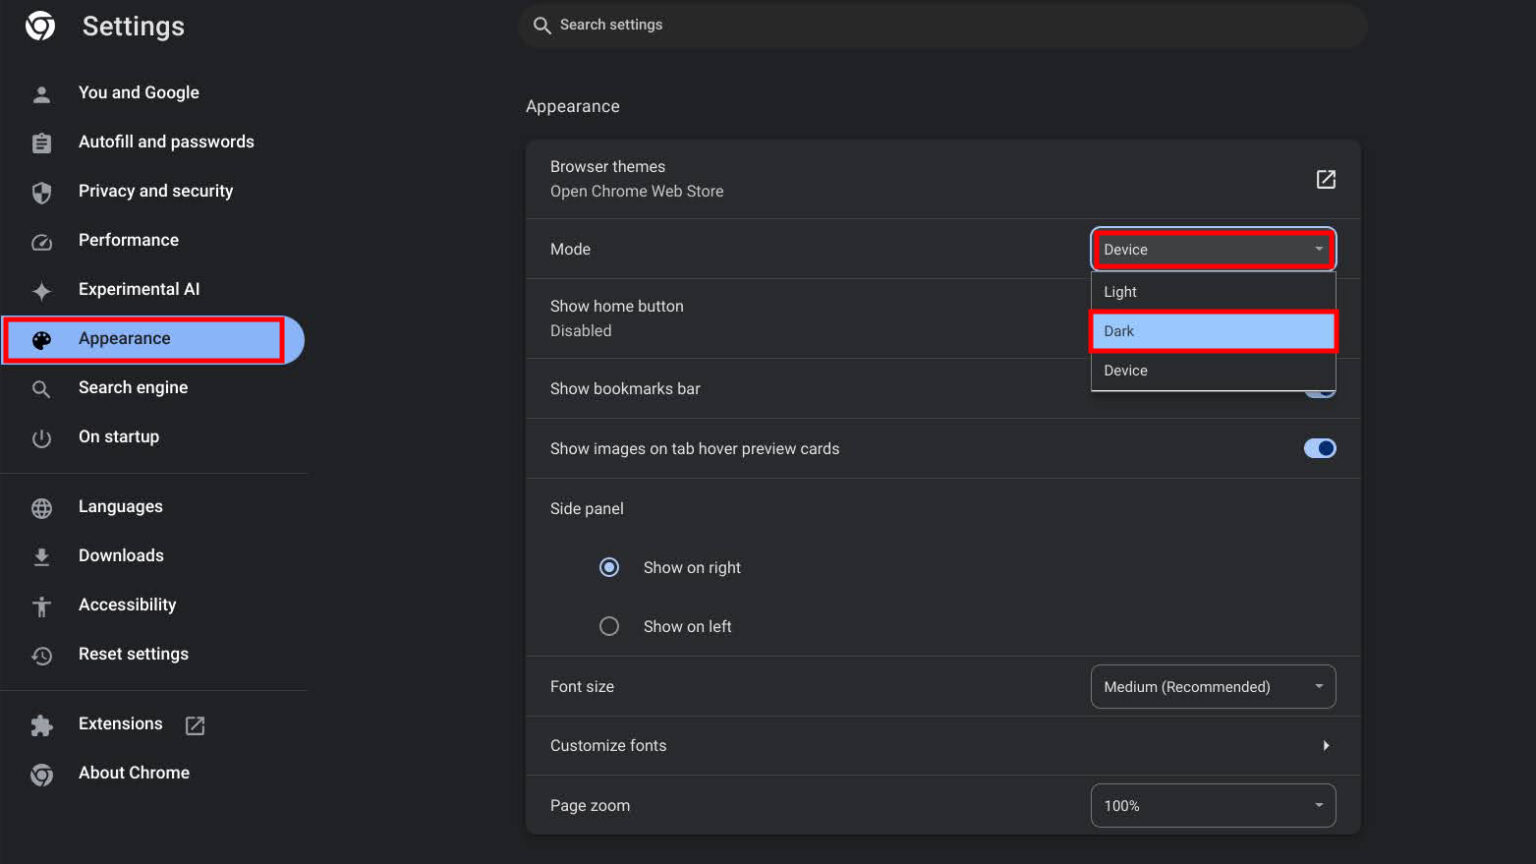The image size is (1536, 864).
Task: Select the Appearance palette icon
Action: [41, 339]
